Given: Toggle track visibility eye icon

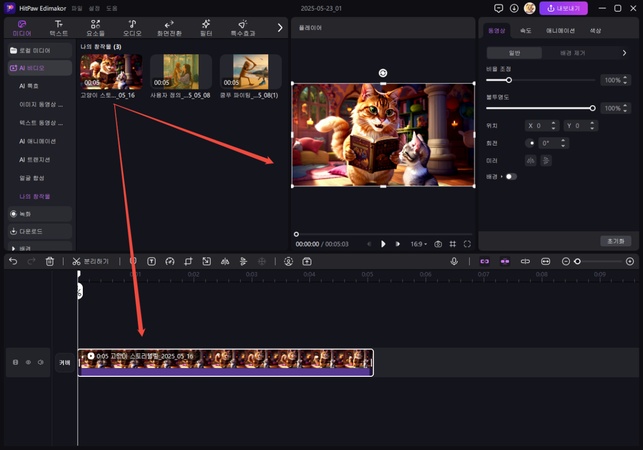Looking at the screenshot, I should [28, 362].
